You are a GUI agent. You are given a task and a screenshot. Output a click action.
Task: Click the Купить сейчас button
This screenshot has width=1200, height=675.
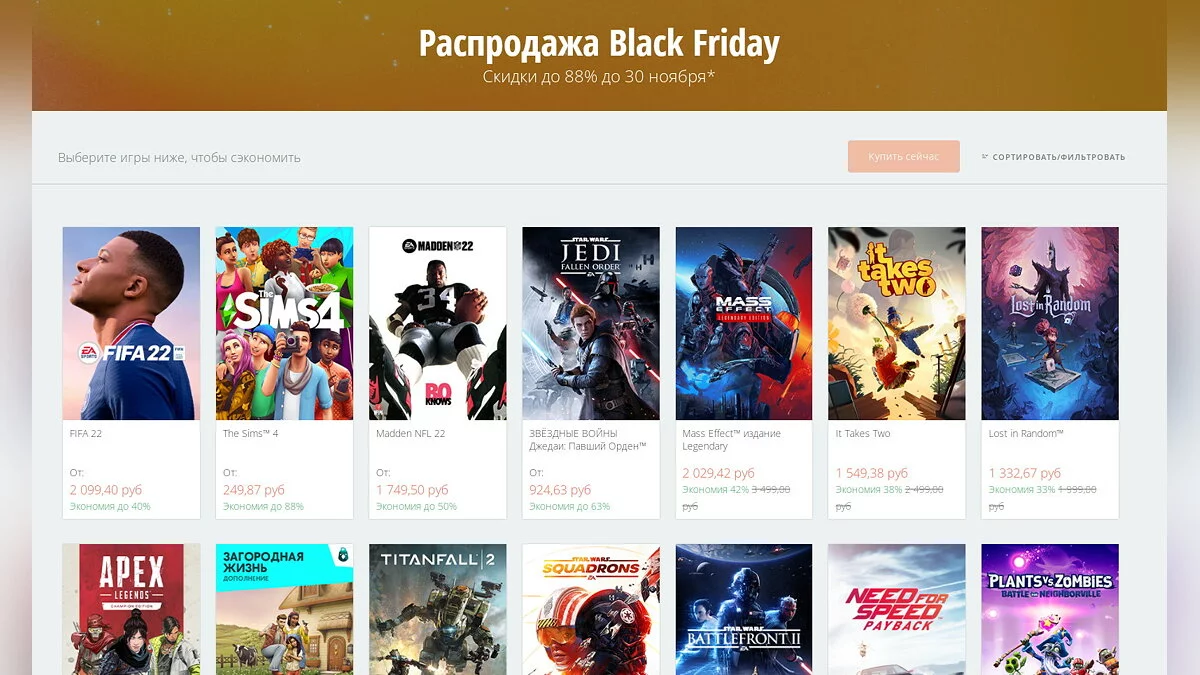tap(904, 156)
